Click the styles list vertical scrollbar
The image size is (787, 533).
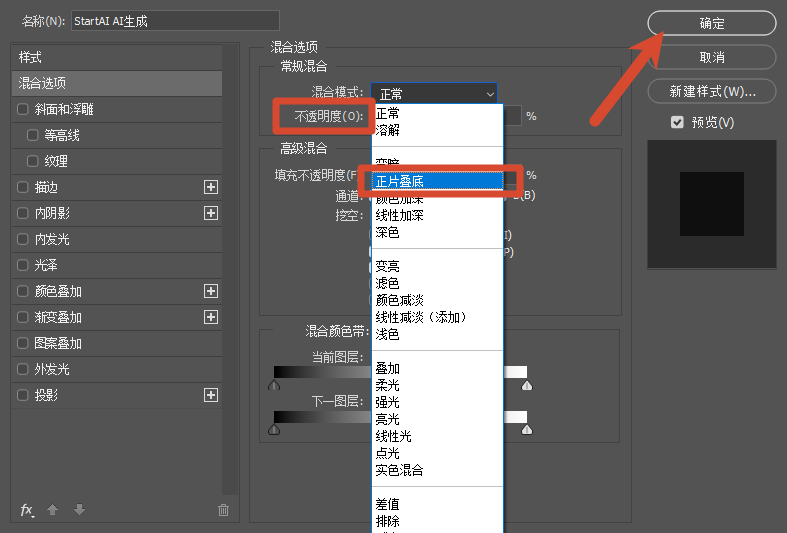pyautogui.click(x=230, y=270)
